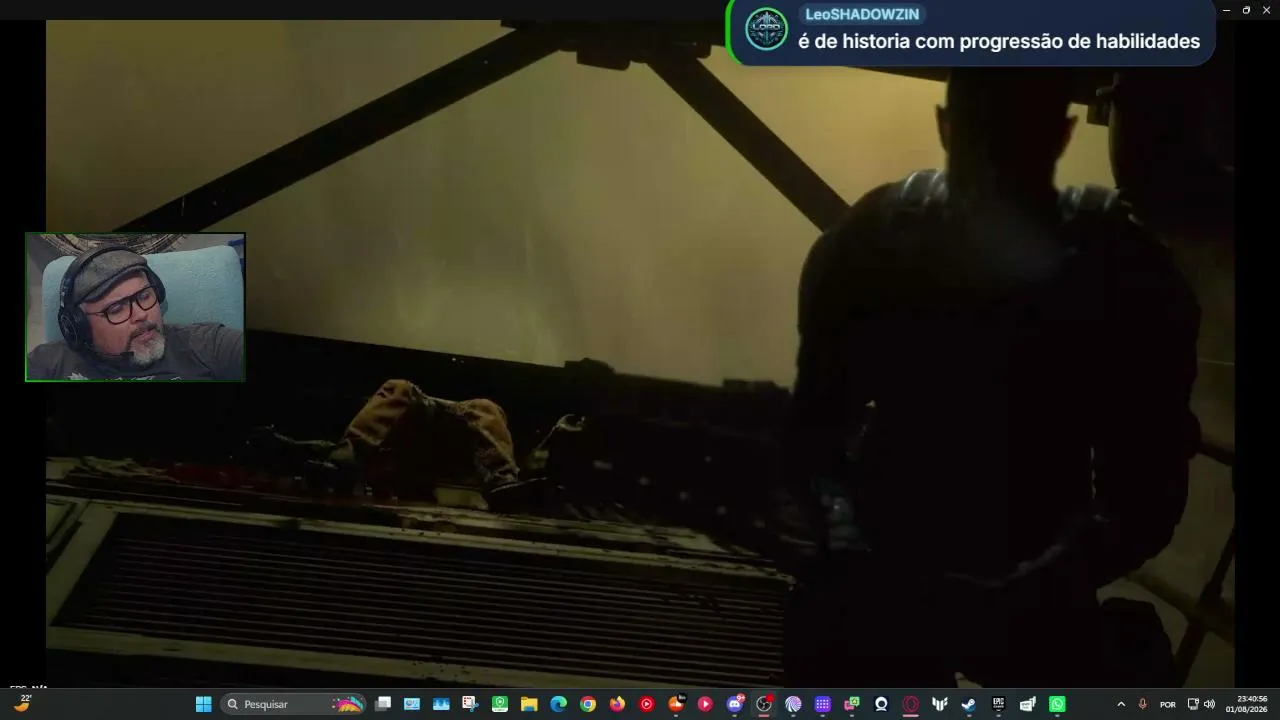Viewport: 1280px width, 720px height.
Task: Open WhatsApp from the taskbar
Action: (x=1057, y=704)
